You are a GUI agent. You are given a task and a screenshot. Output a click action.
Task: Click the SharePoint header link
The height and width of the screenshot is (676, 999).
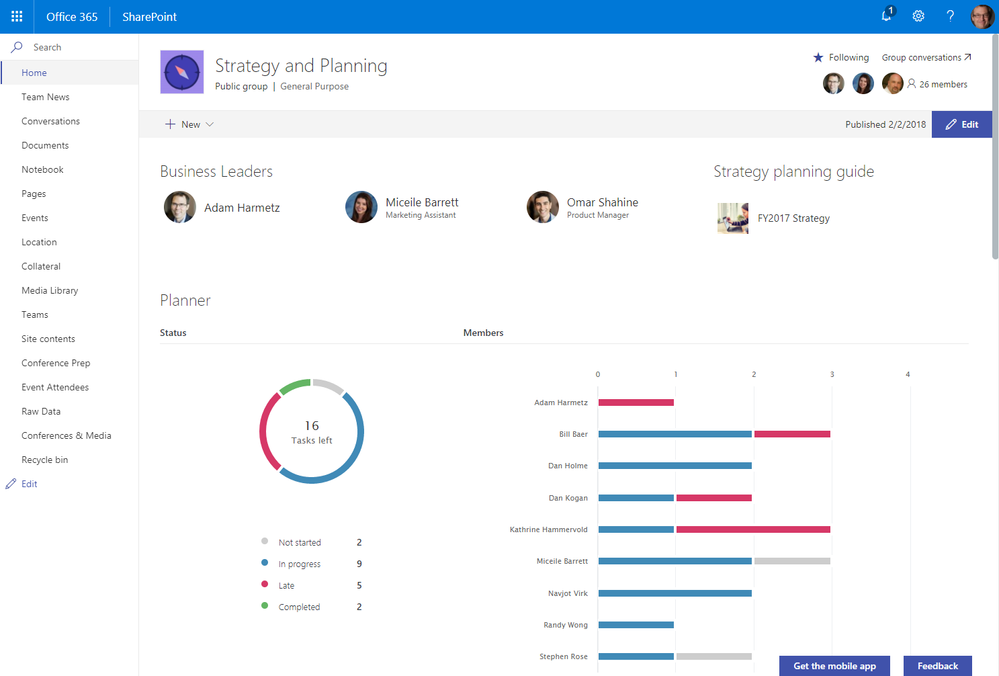coord(150,17)
